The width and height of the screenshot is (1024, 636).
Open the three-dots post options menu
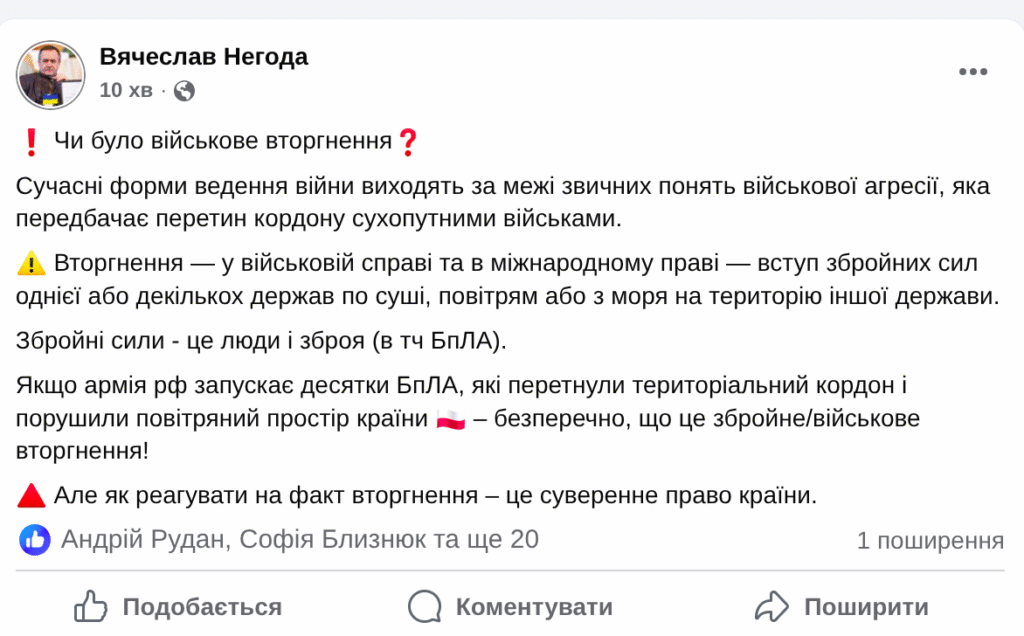click(972, 72)
